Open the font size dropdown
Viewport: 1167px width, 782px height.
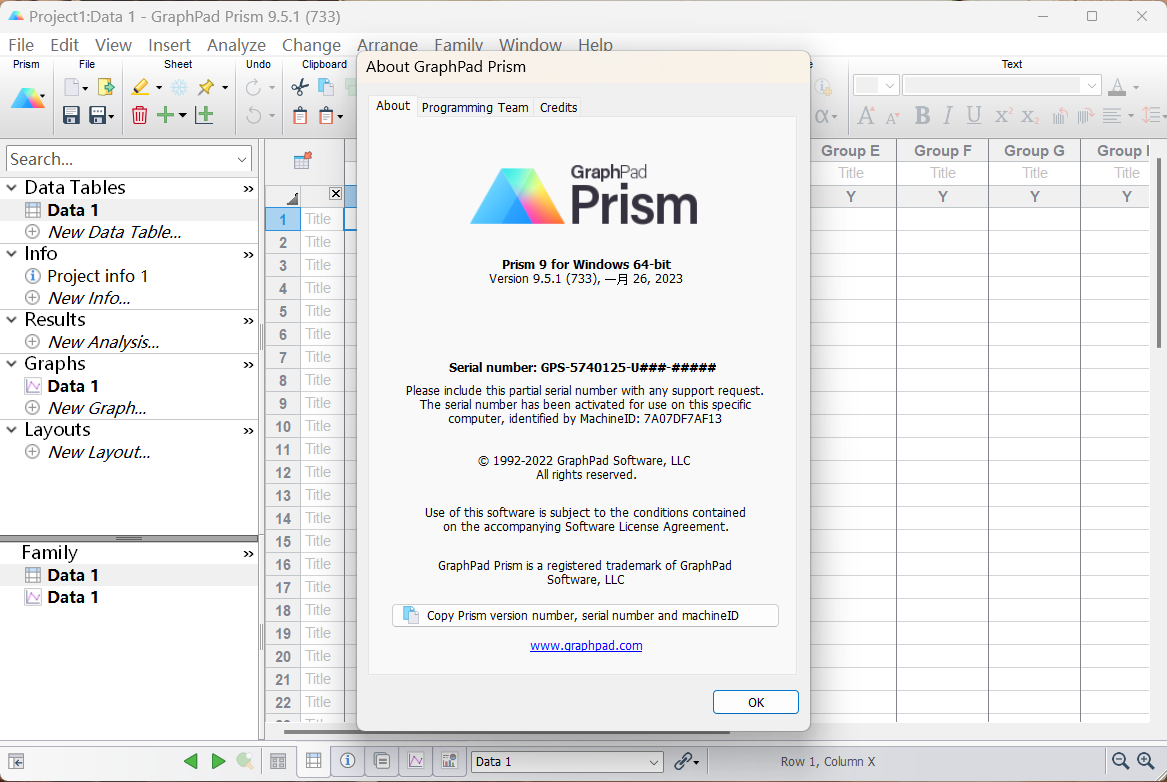(x=889, y=86)
